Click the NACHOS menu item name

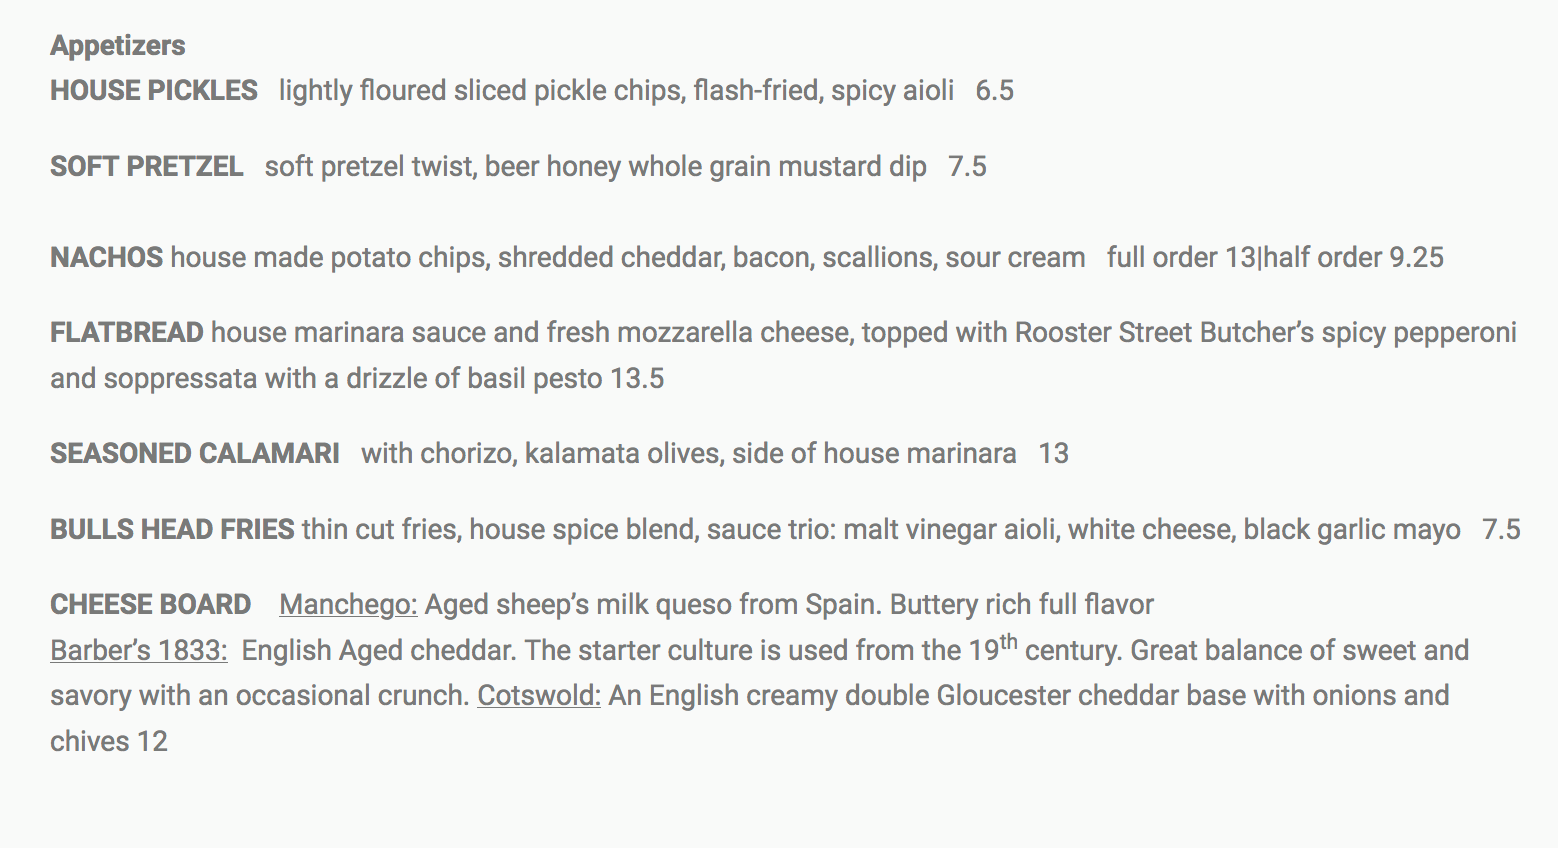[x=106, y=258]
